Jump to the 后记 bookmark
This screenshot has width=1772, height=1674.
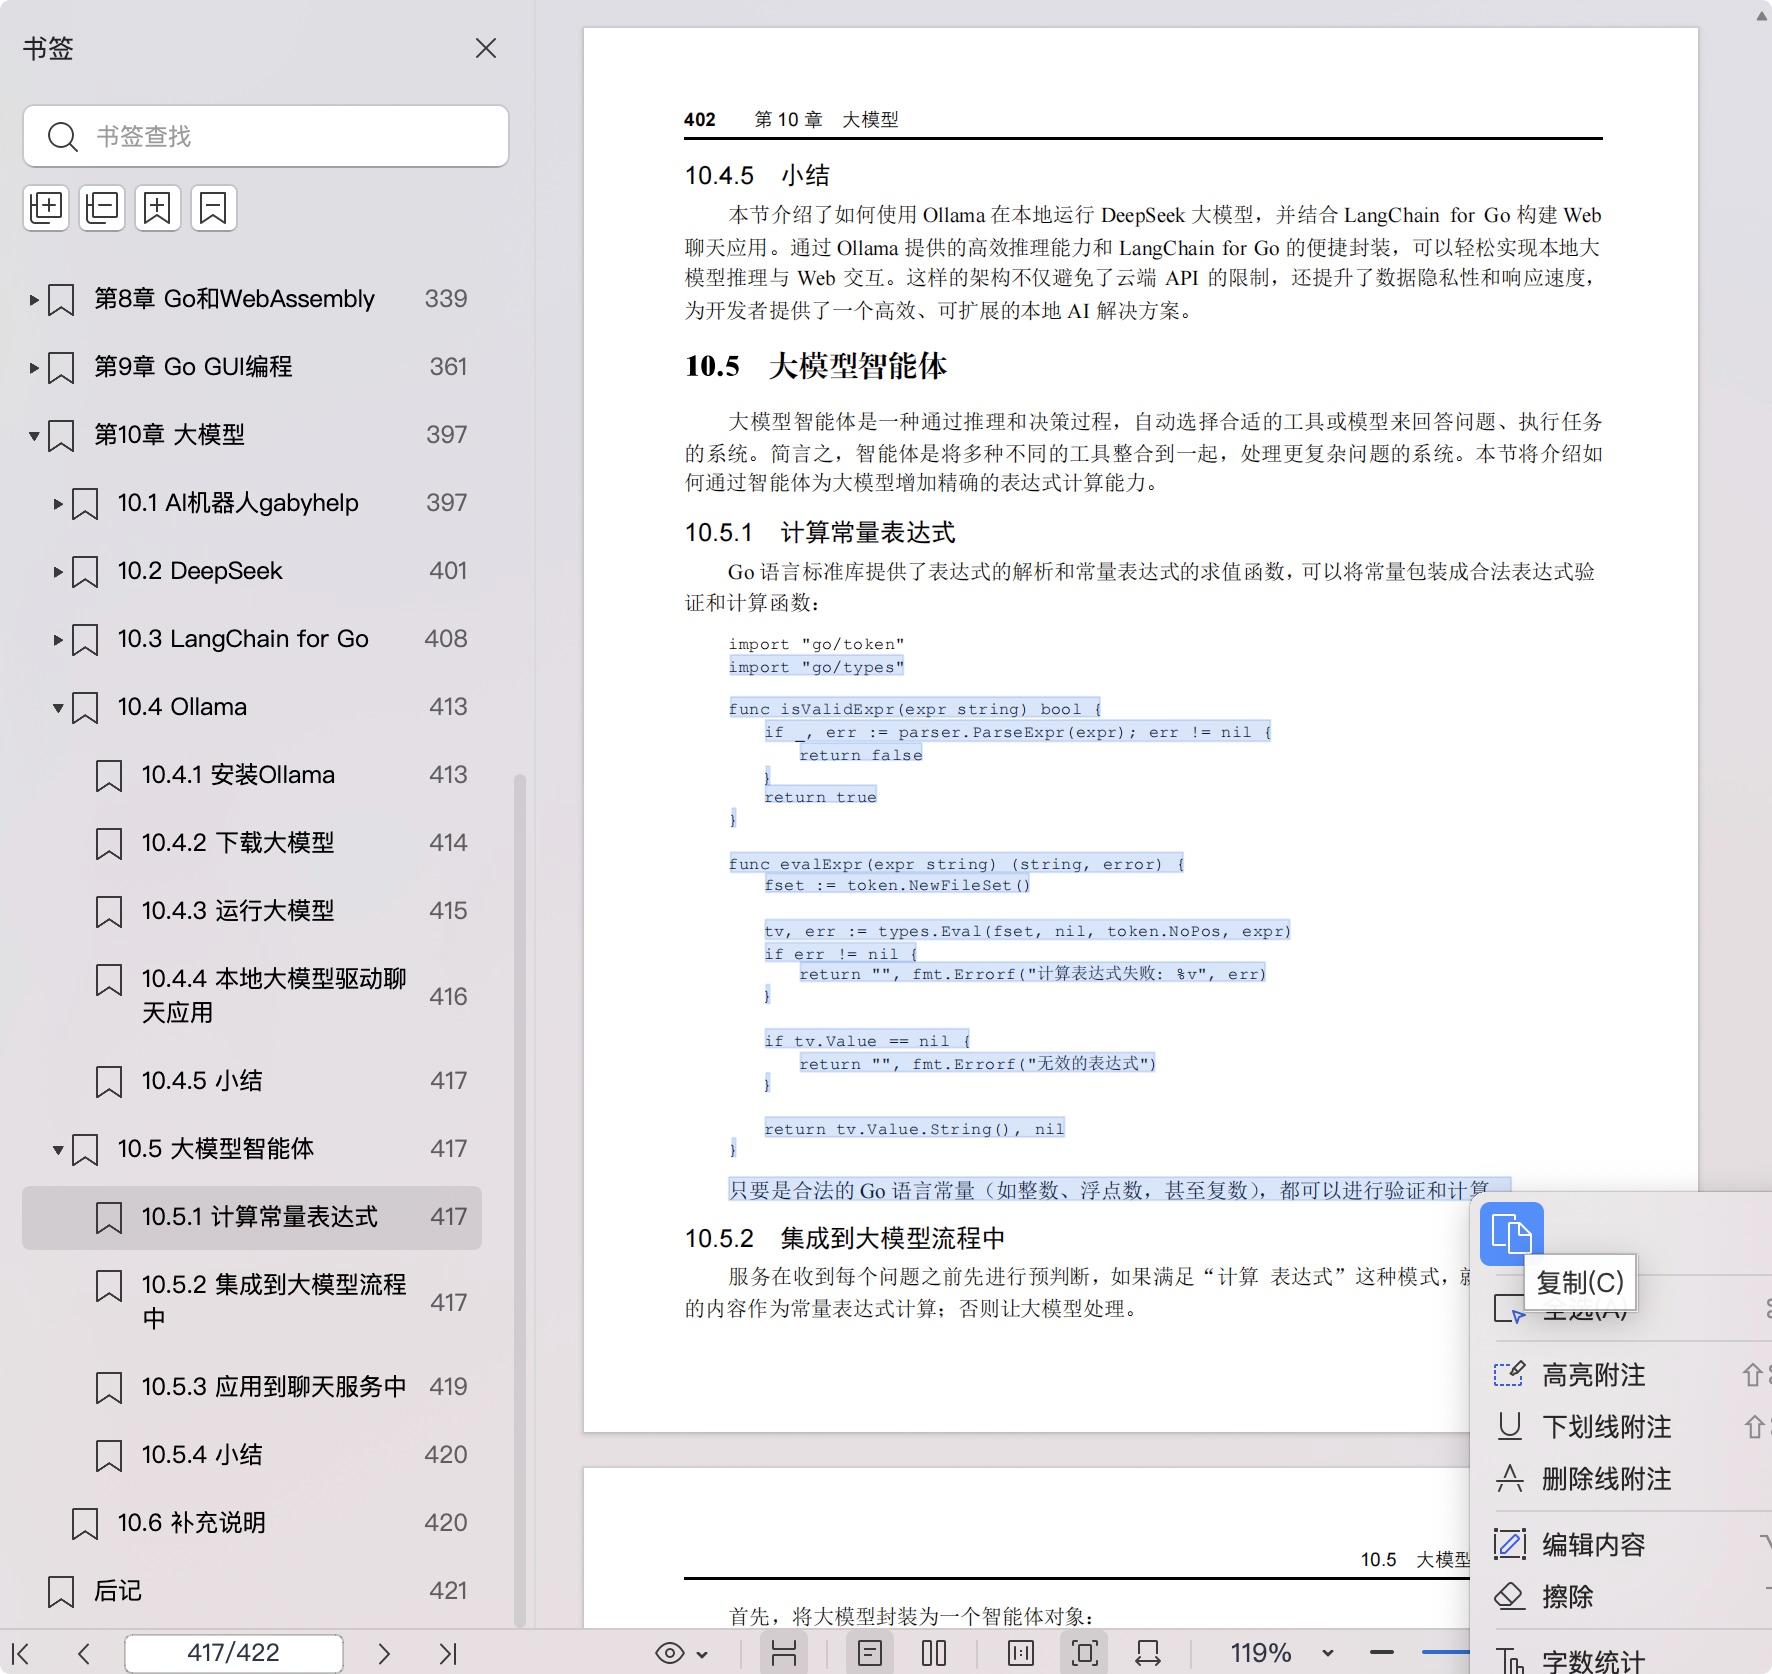click(118, 1590)
